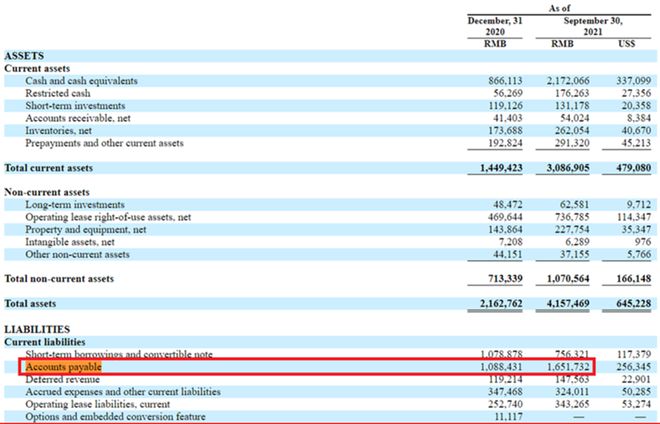Click the Inventories, net row label
Viewport: 660px width, 424px height.
pyautogui.click(x=59, y=131)
